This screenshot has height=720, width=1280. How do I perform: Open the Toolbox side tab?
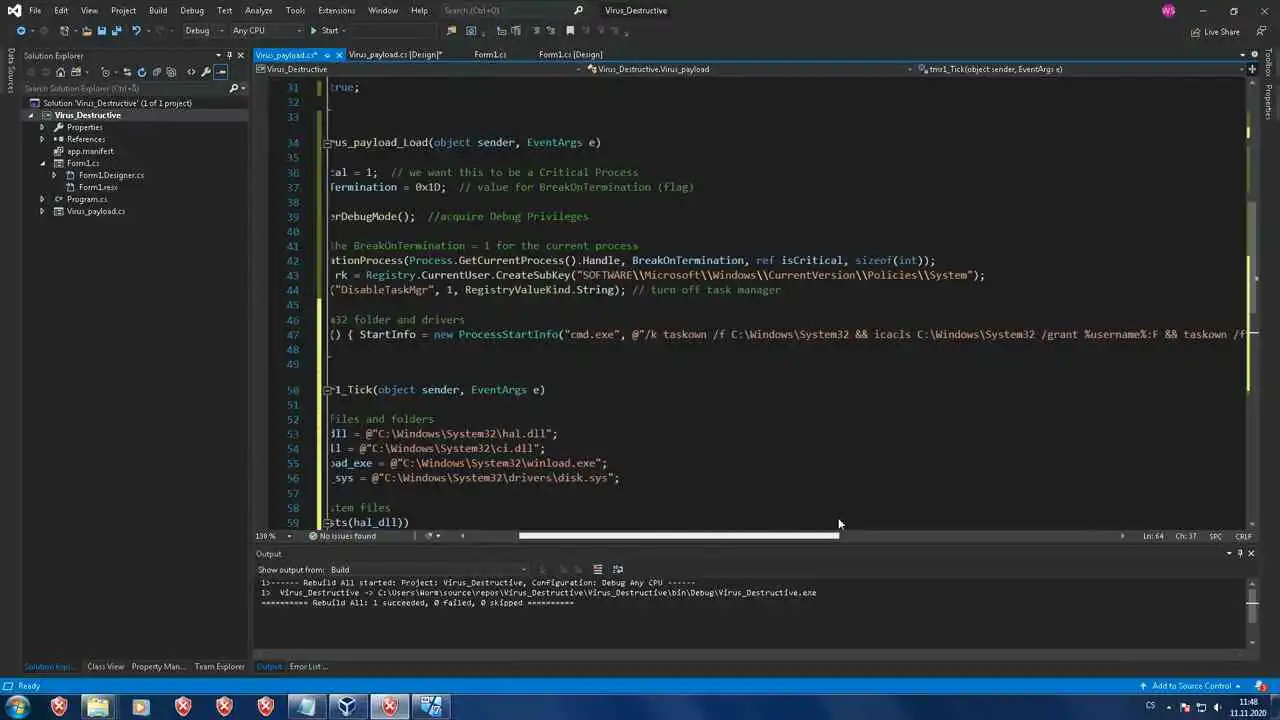click(1268, 62)
